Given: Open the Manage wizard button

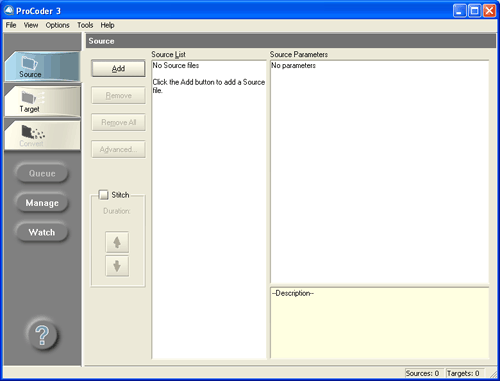Looking at the screenshot, I should [x=42, y=203].
